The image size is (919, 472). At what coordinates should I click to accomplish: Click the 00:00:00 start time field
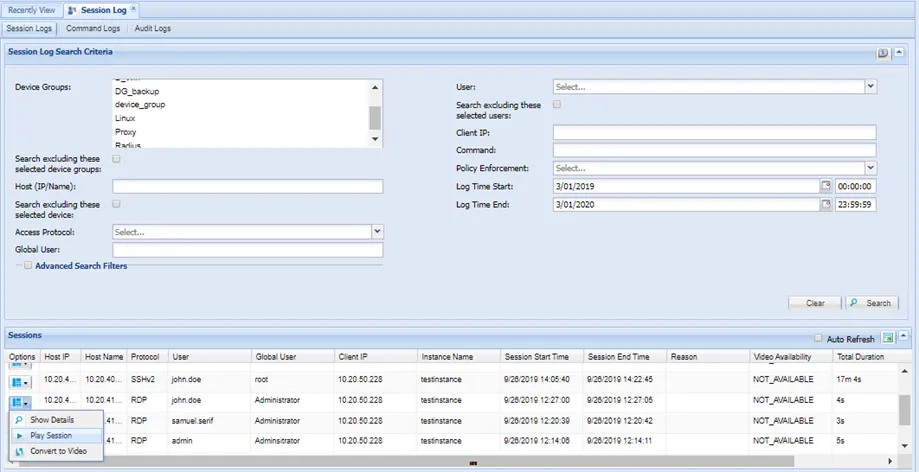[855, 186]
